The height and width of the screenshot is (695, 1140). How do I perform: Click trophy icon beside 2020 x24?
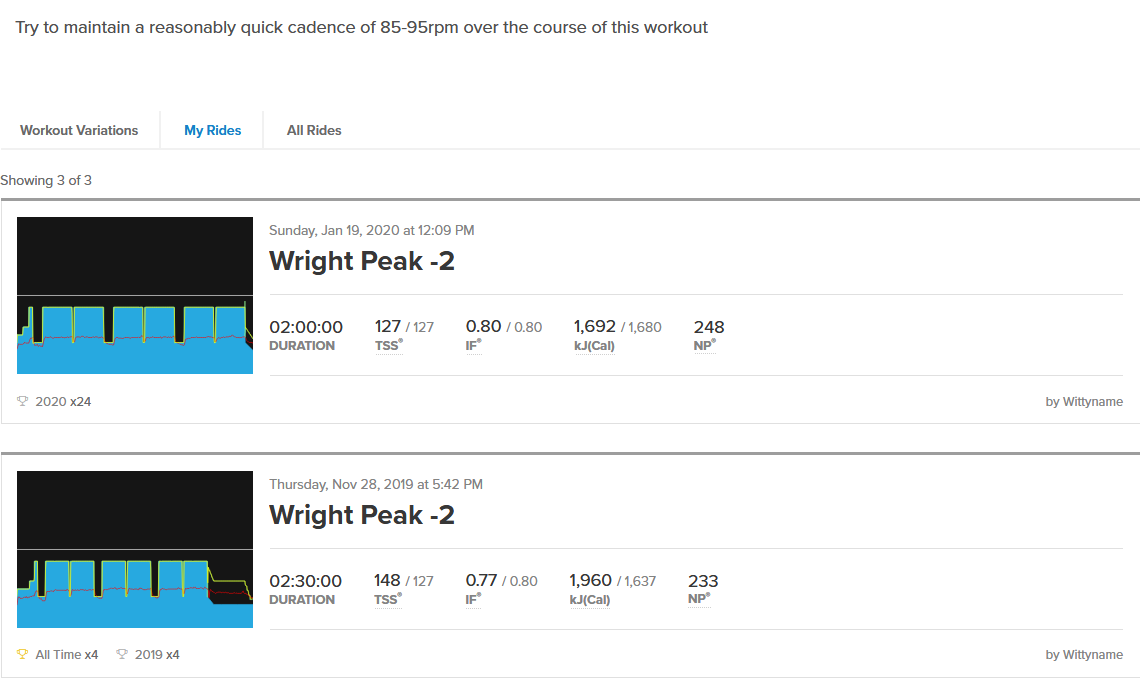coord(23,401)
